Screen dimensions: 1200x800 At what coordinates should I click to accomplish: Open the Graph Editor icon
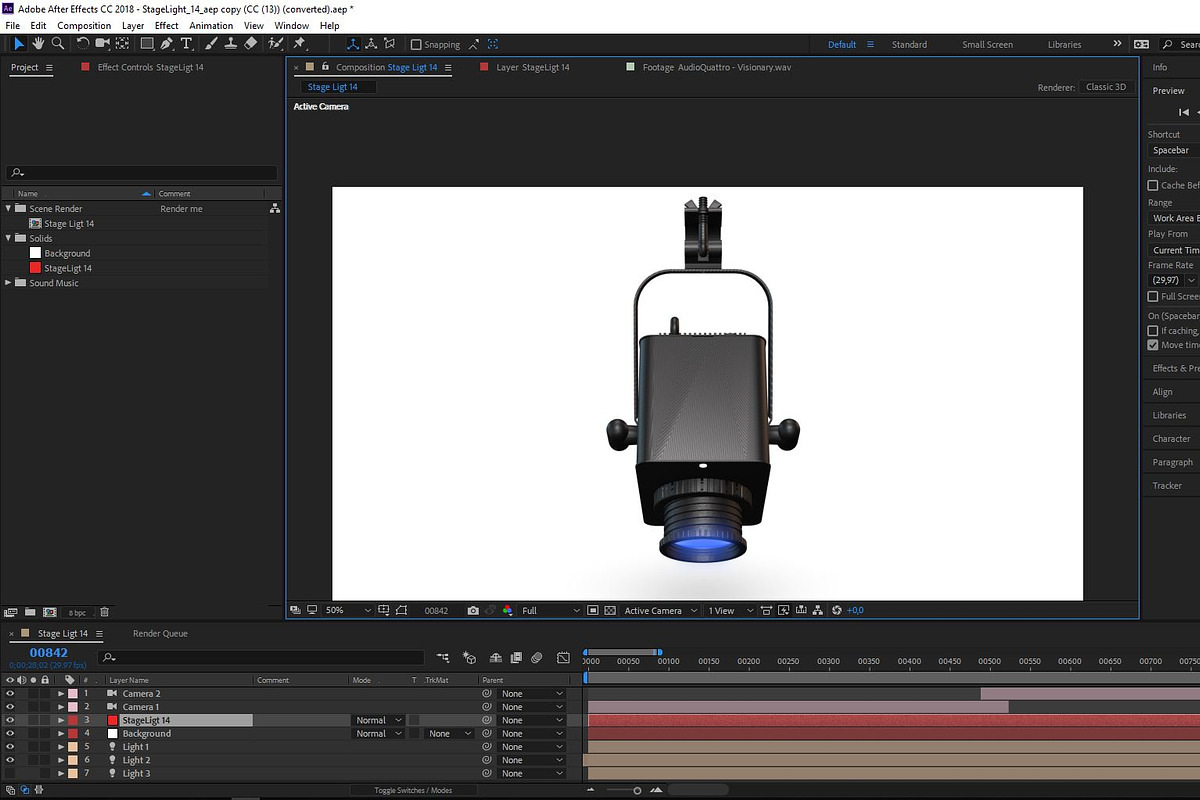point(564,658)
